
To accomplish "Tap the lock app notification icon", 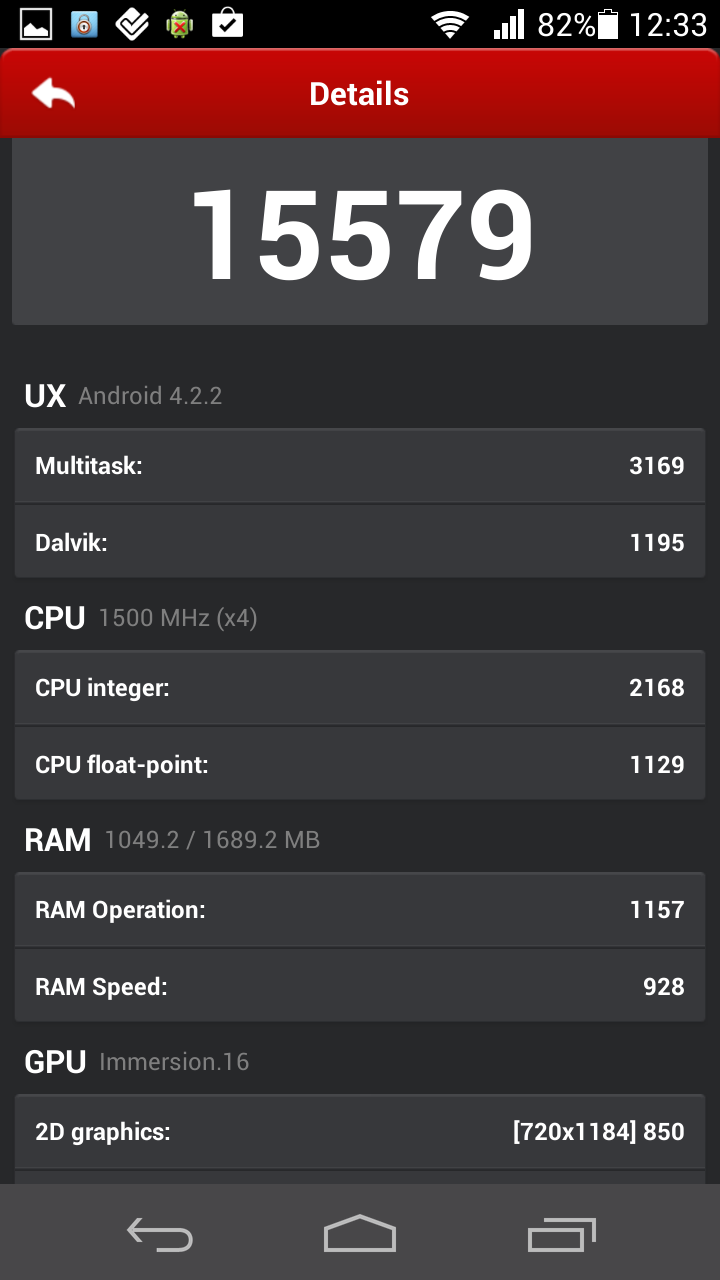I will [84, 24].
